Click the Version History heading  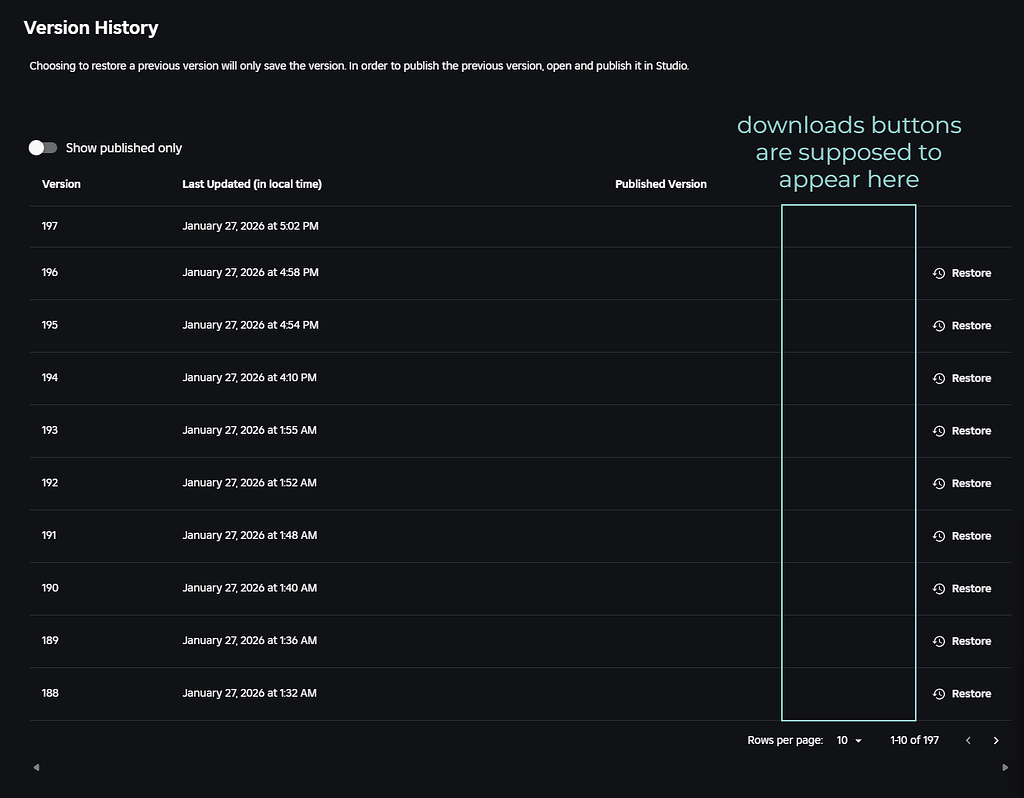point(91,28)
